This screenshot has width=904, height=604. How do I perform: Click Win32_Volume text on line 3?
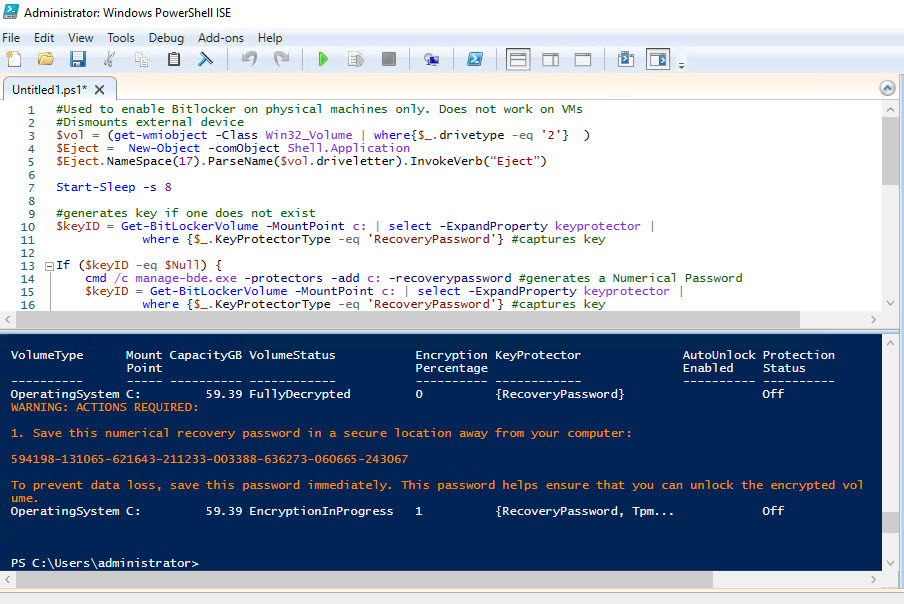point(309,135)
